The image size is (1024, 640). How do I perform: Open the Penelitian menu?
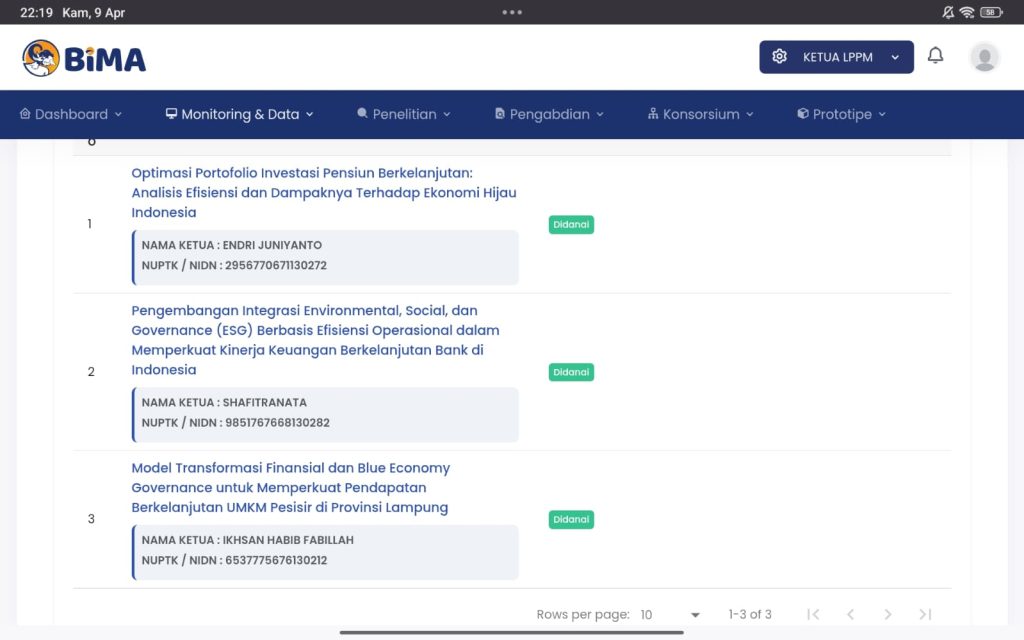tap(404, 114)
